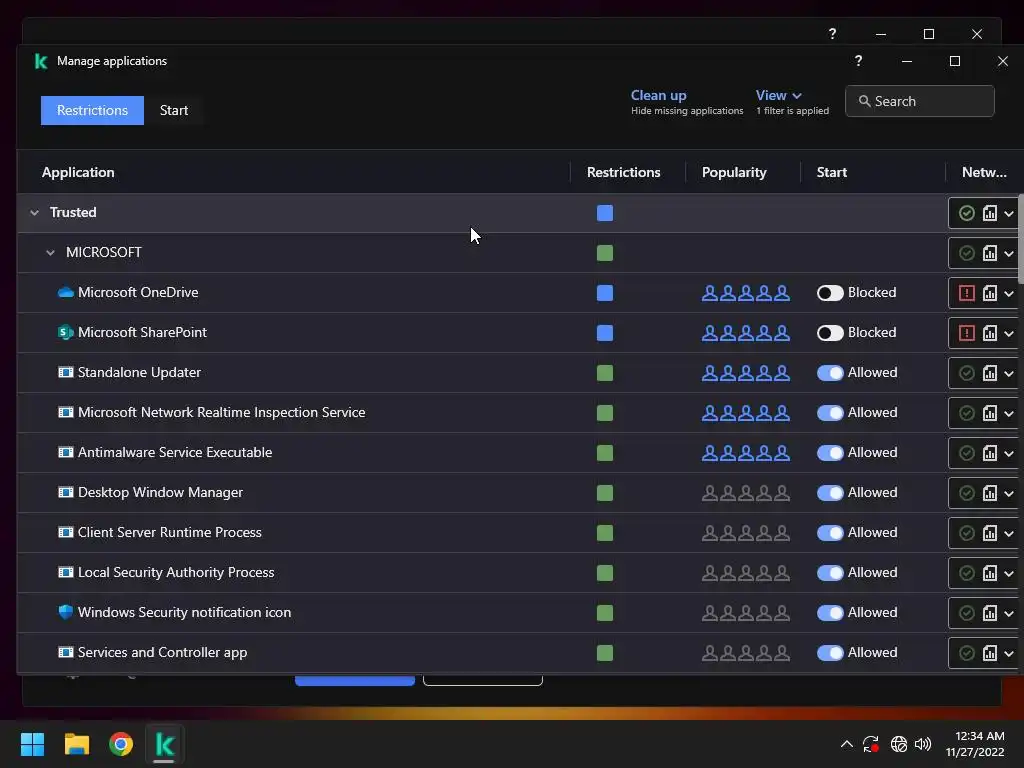Click the Microsoft OneDrive cloud icon
The height and width of the screenshot is (768, 1024).
(x=65, y=293)
